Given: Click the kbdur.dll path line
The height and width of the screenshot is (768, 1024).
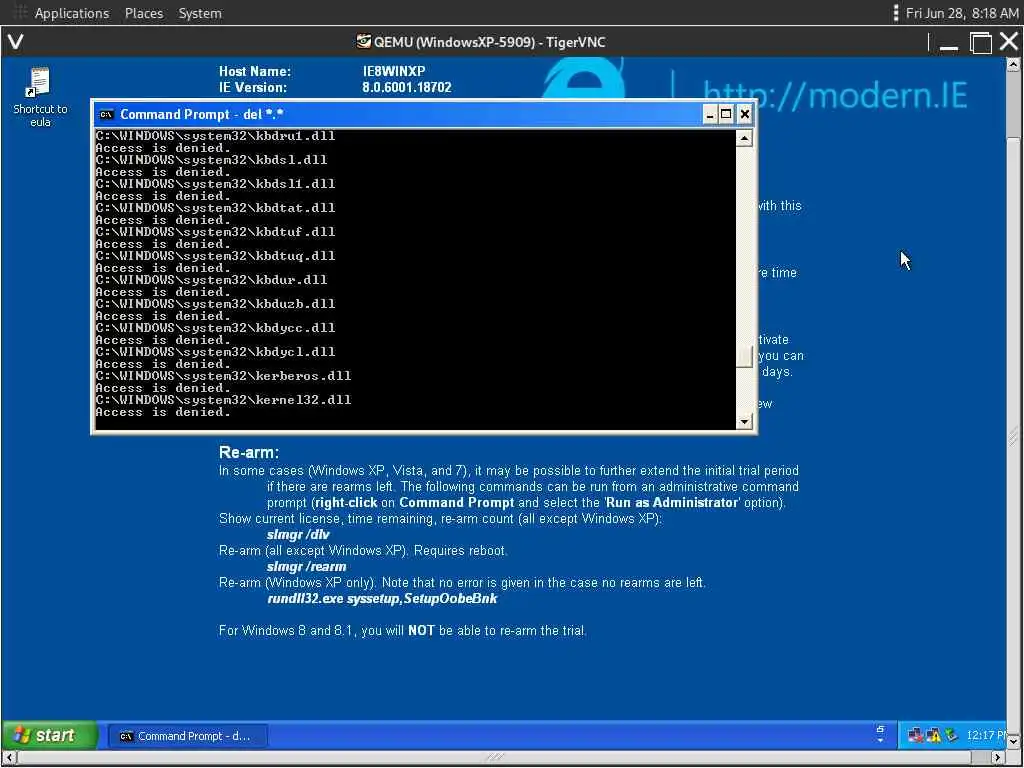Looking at the screenshot, I should [x=212, y=280].
